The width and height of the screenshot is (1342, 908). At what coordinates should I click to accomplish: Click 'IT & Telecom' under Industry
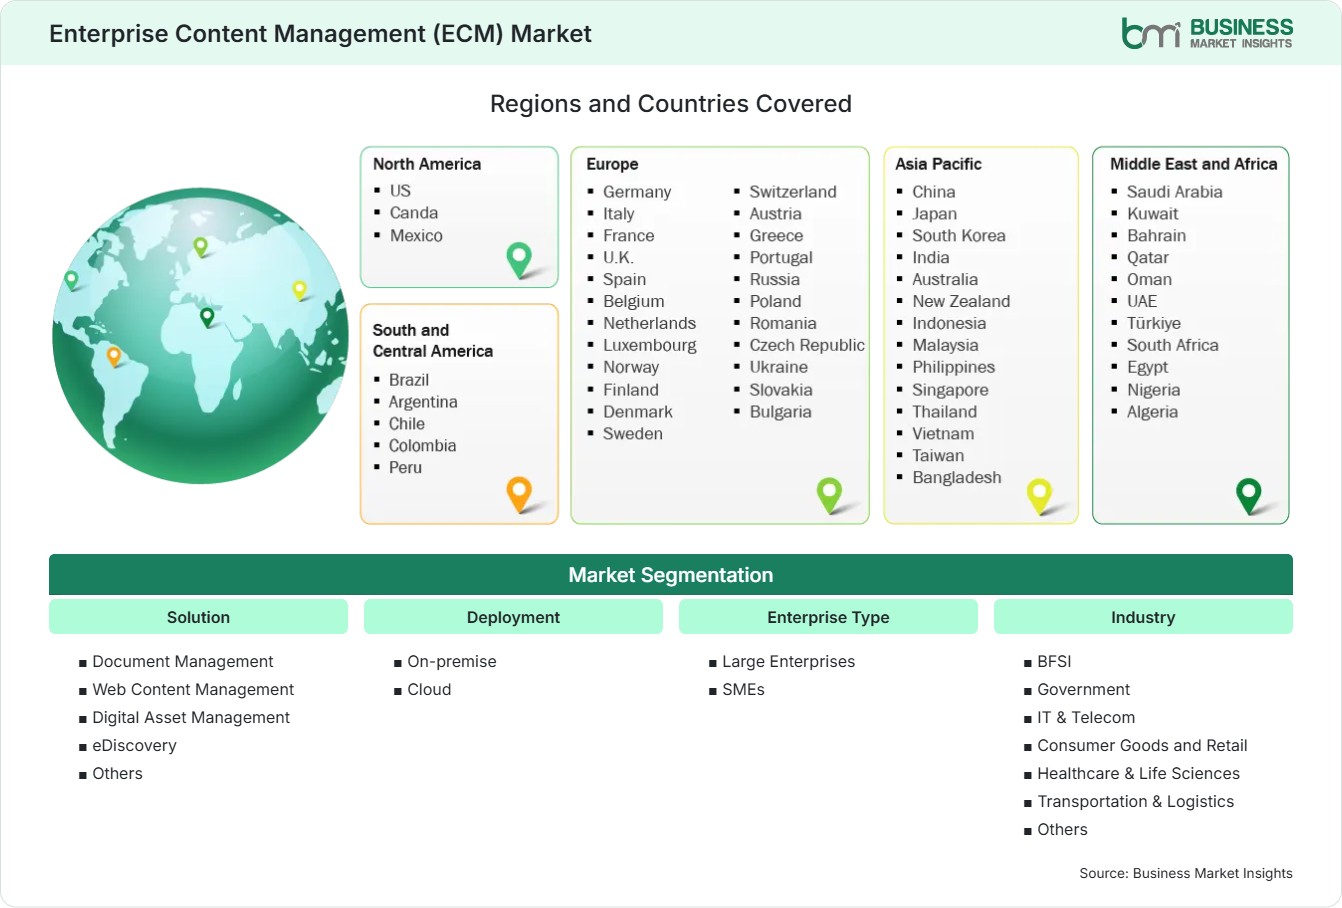1086,718
